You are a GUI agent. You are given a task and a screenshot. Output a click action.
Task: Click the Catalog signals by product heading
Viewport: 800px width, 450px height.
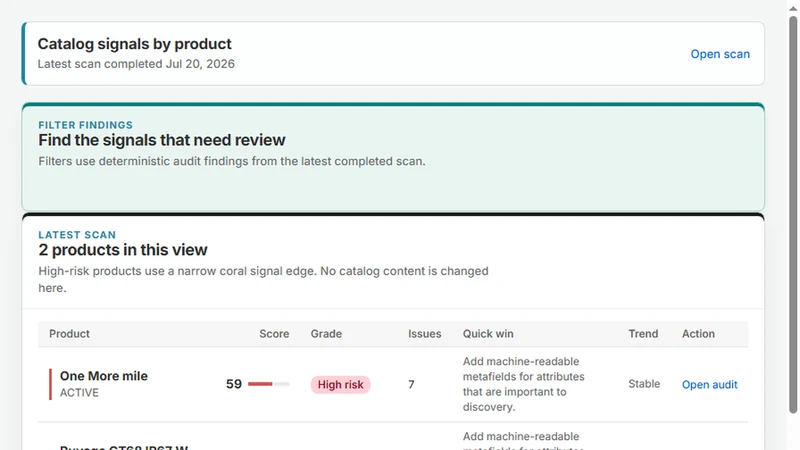[135, 44]
